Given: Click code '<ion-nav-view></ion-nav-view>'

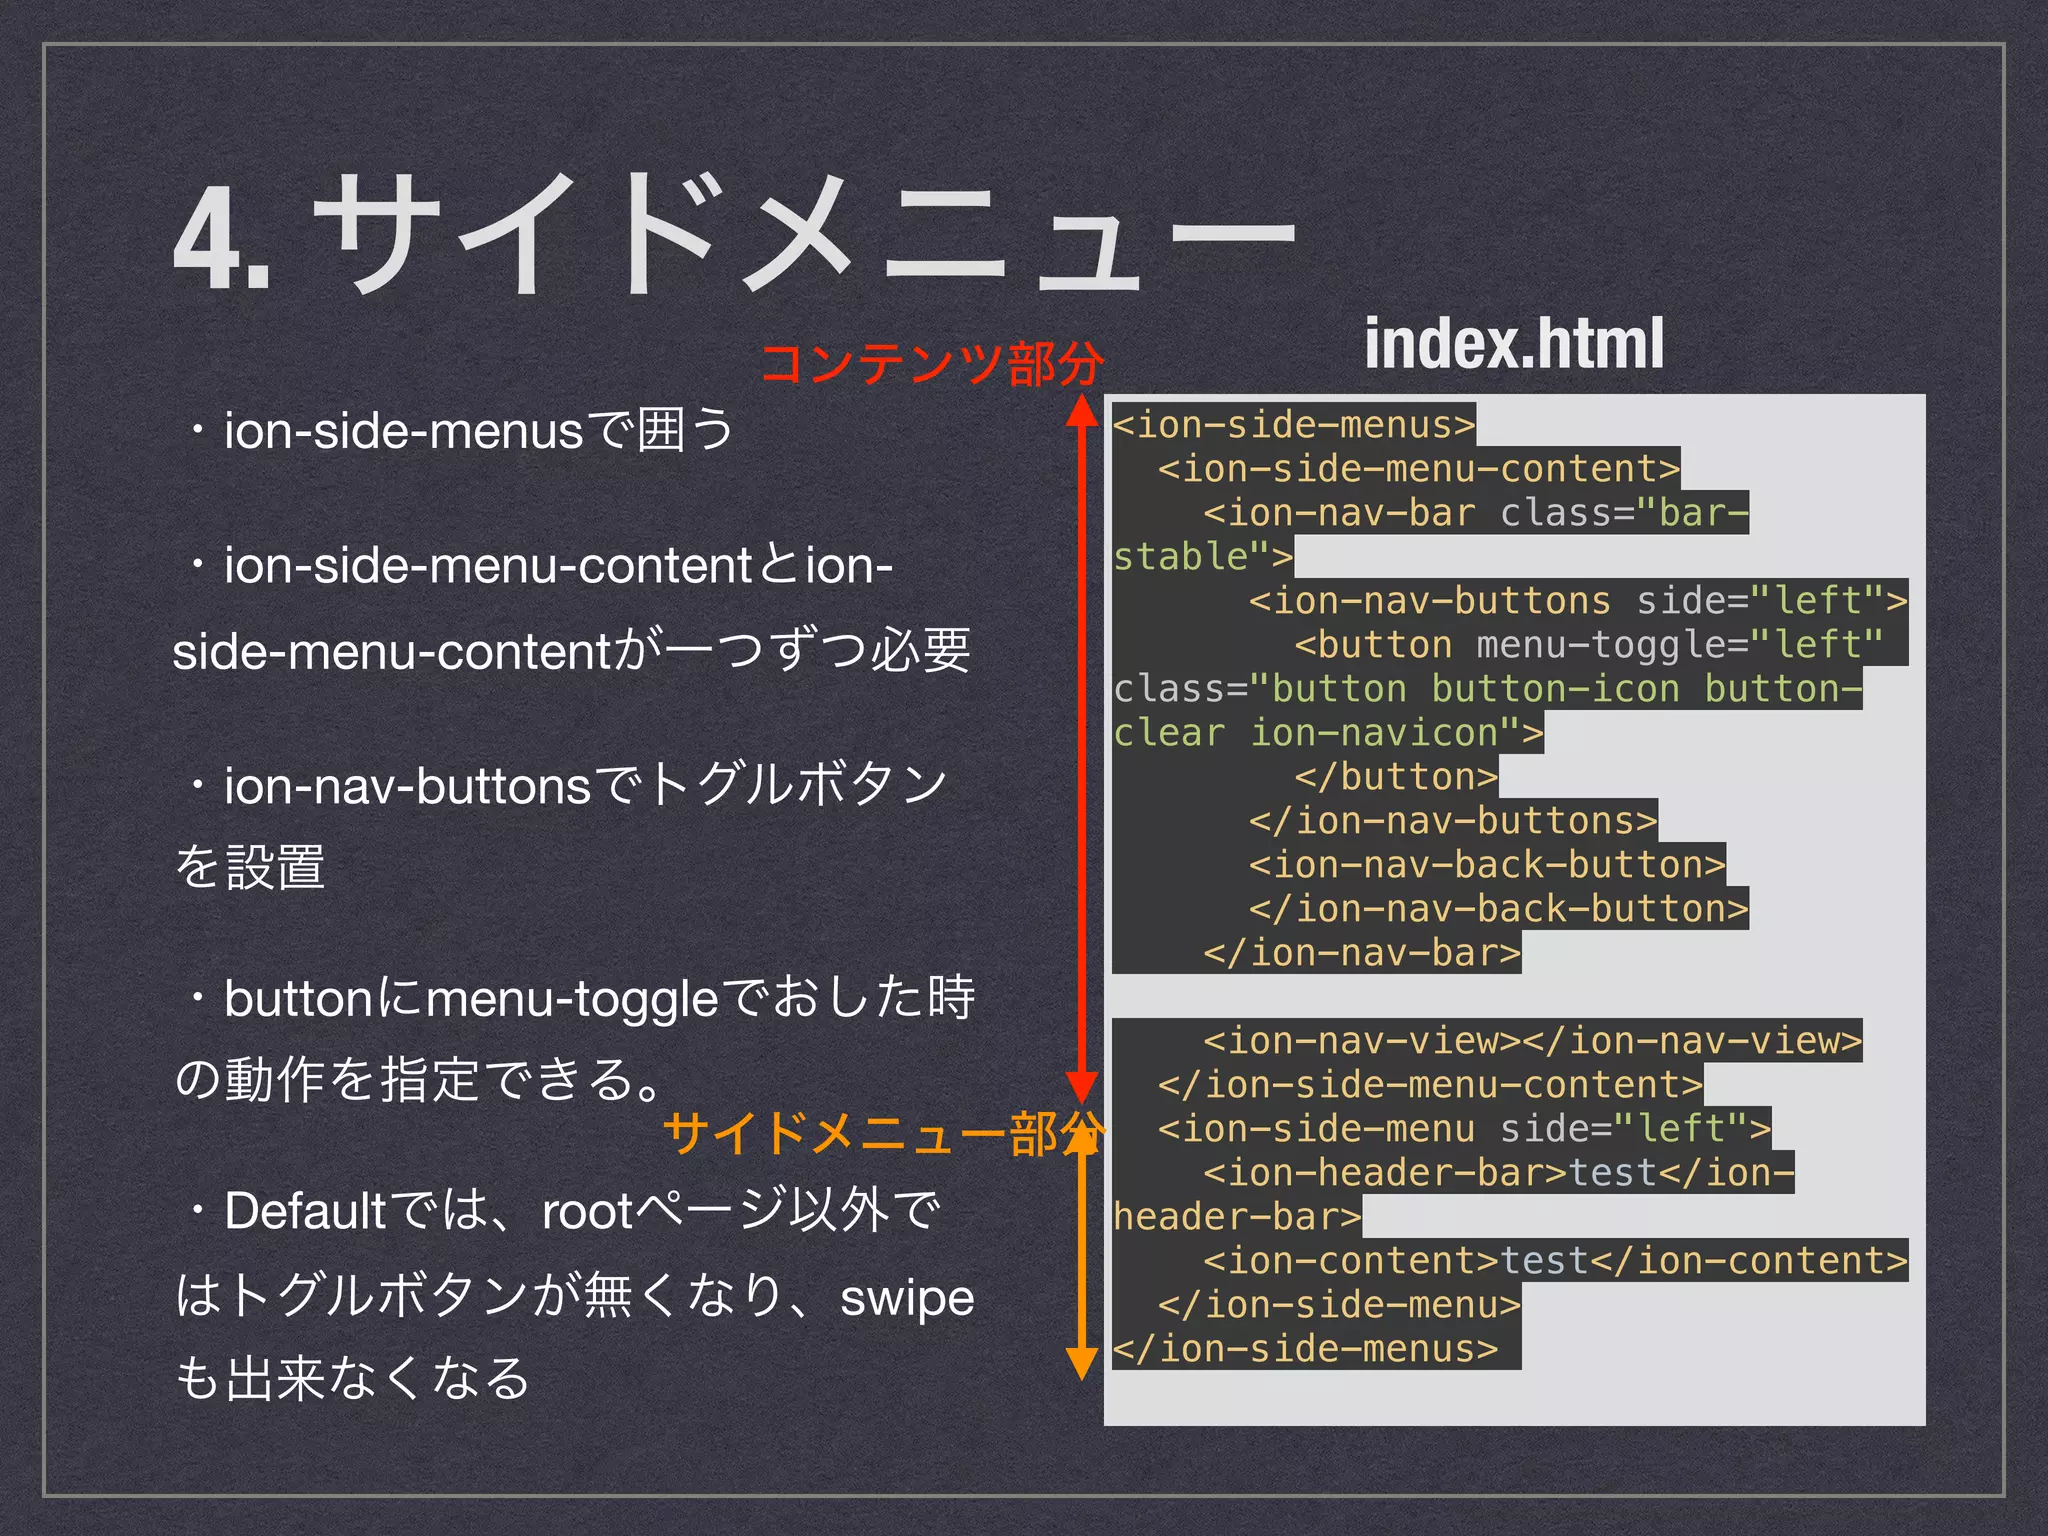Looking at the screenshot, I should click(1533, 1040).
